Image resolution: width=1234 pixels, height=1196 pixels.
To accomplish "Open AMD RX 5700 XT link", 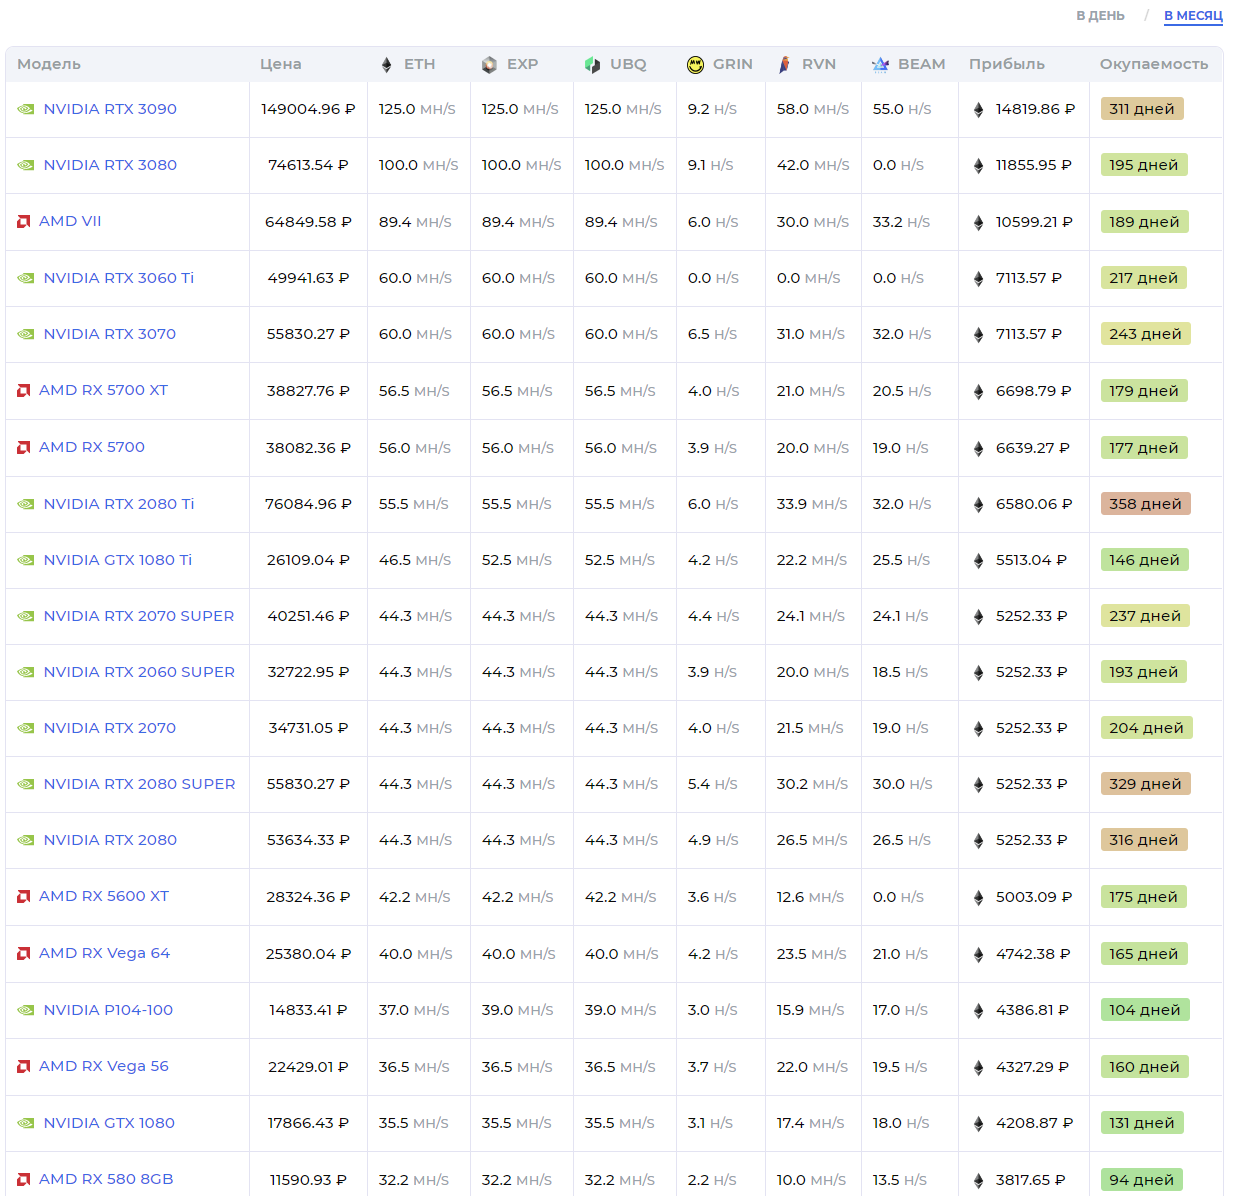I will [x=103, y=390].
